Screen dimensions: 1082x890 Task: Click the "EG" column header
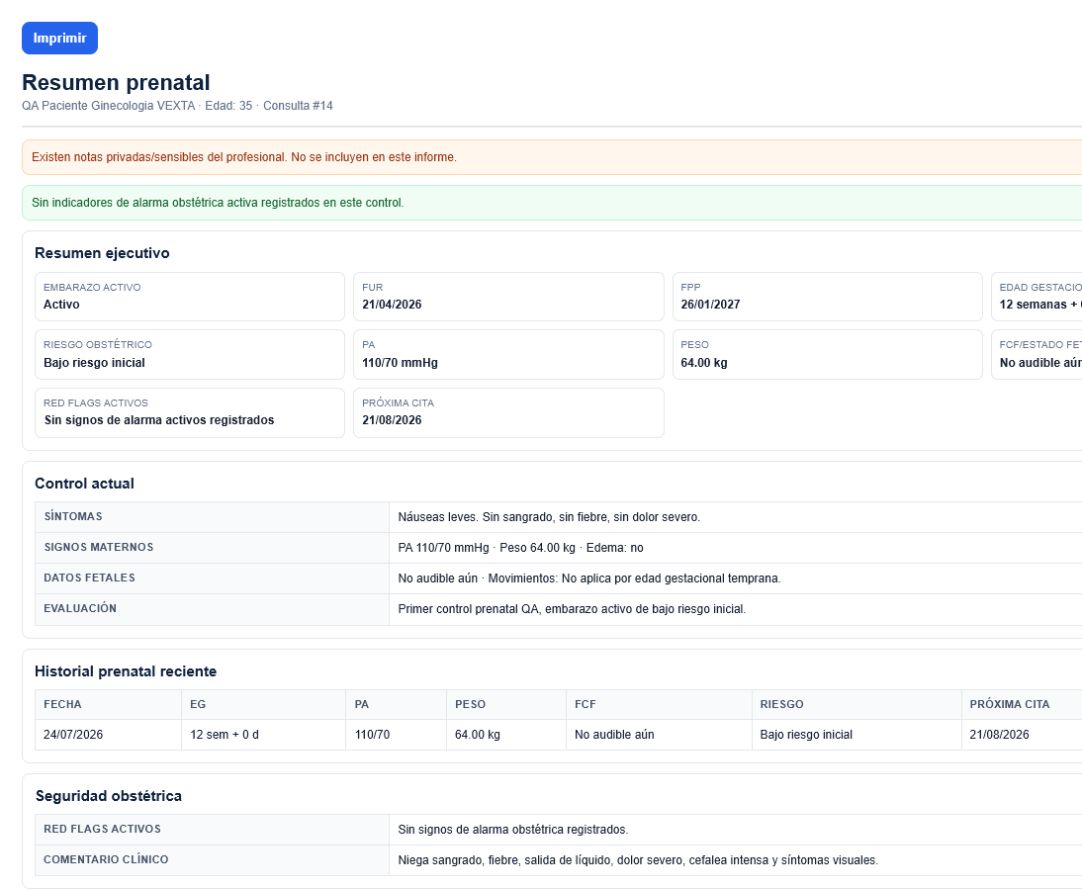pyautogui.click(x=198, y=704)
